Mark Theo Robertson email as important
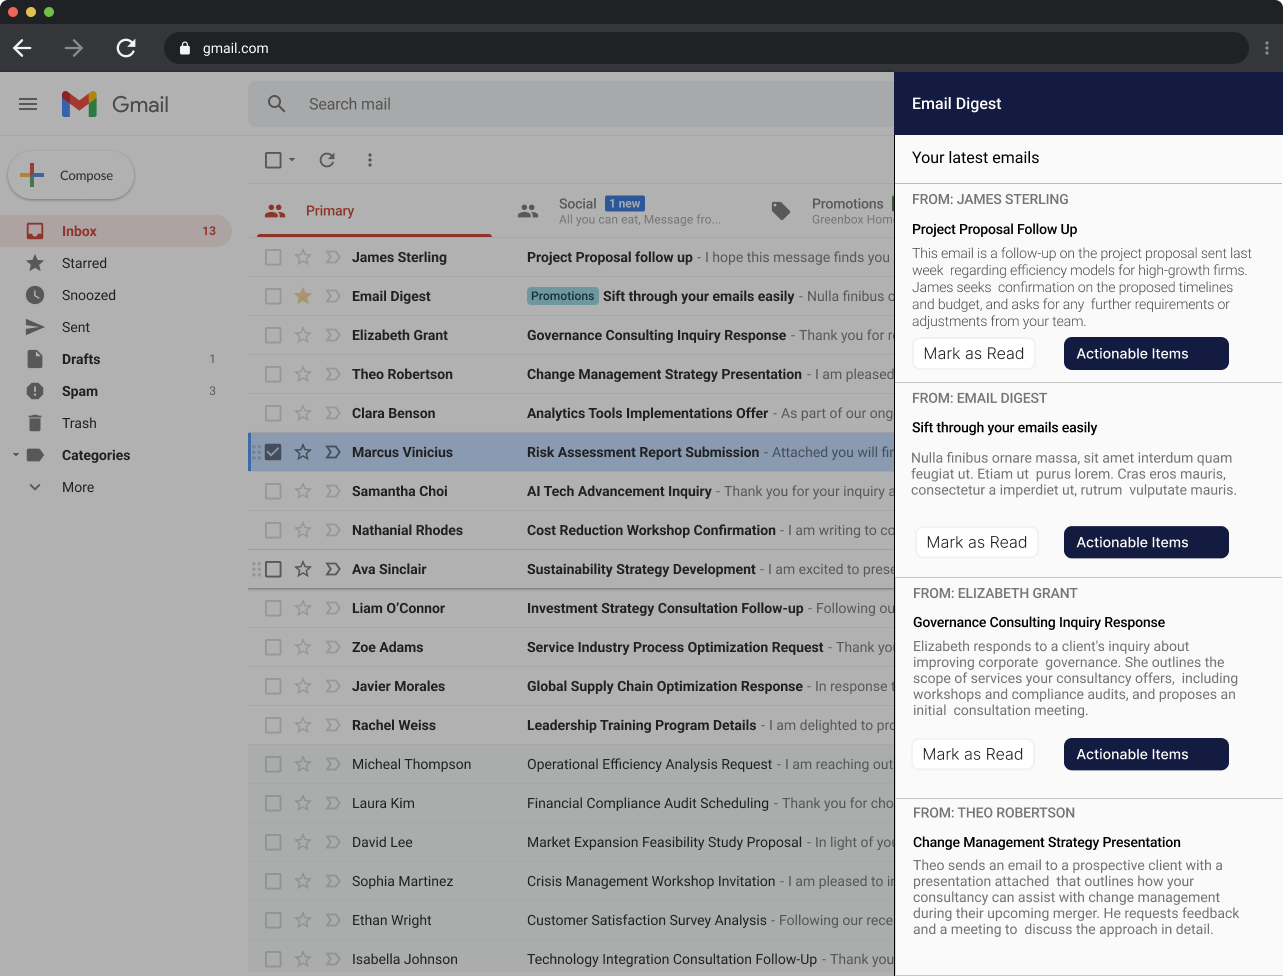This screenshot has width=1283, height=976. click(x=333, y=374)
